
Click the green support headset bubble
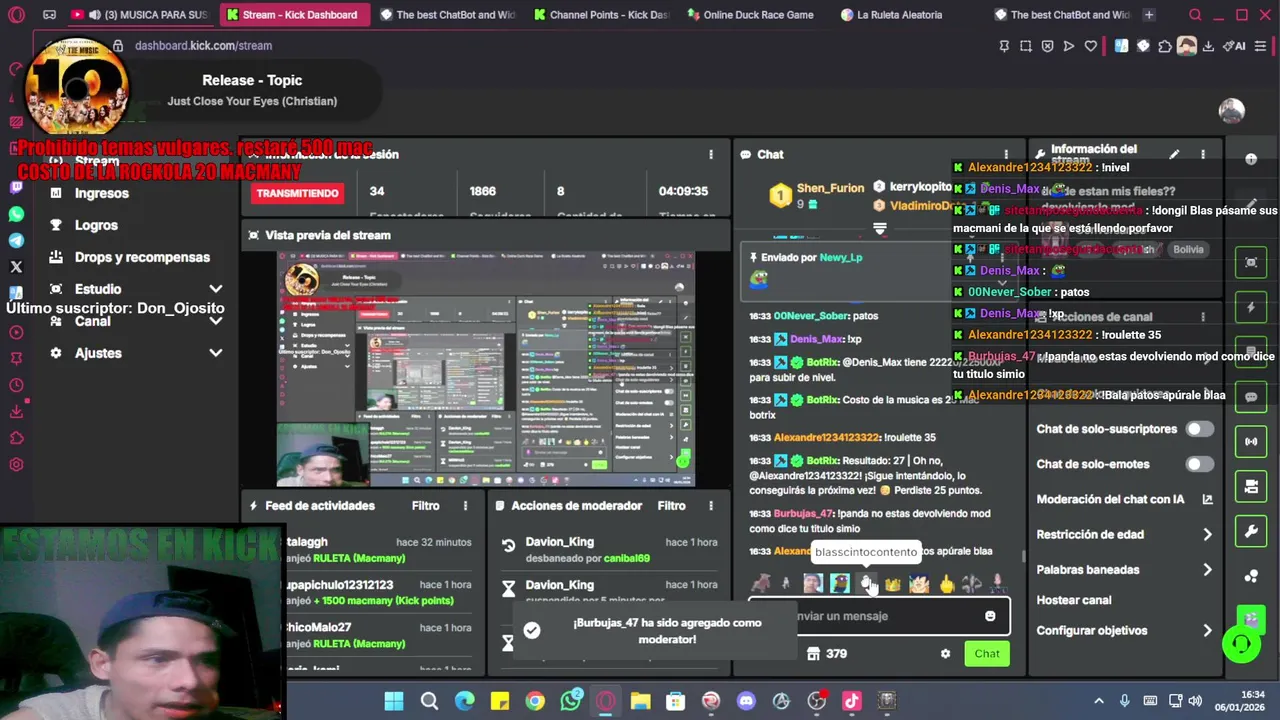pos(1242,644)
